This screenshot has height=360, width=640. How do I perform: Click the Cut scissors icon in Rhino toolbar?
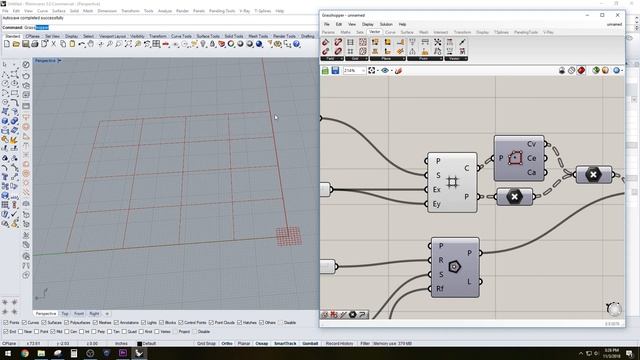53,44
